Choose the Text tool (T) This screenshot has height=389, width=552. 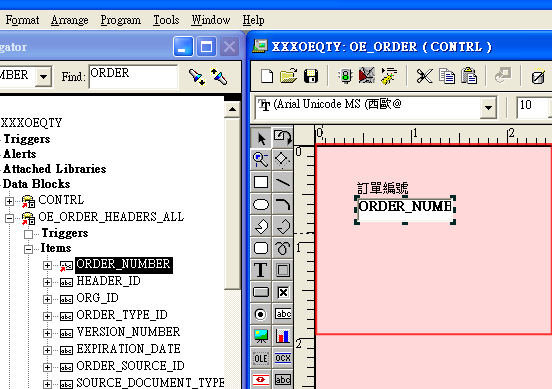[x=261, y=270]
